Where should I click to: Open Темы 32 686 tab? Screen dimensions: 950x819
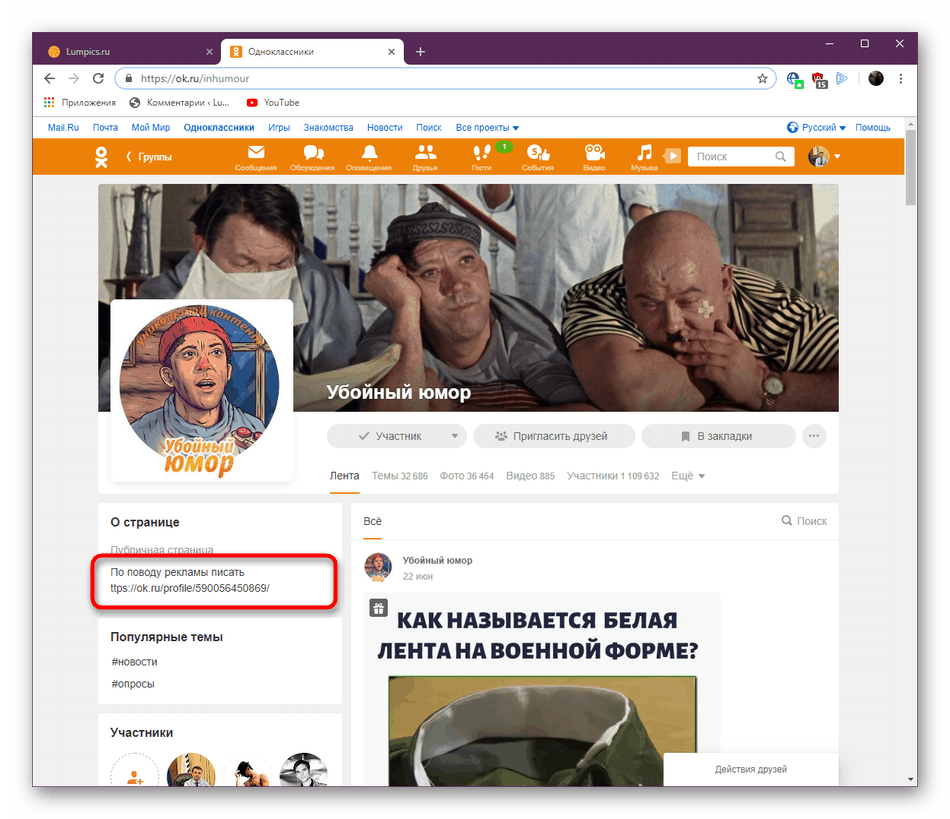click(399, 476)
